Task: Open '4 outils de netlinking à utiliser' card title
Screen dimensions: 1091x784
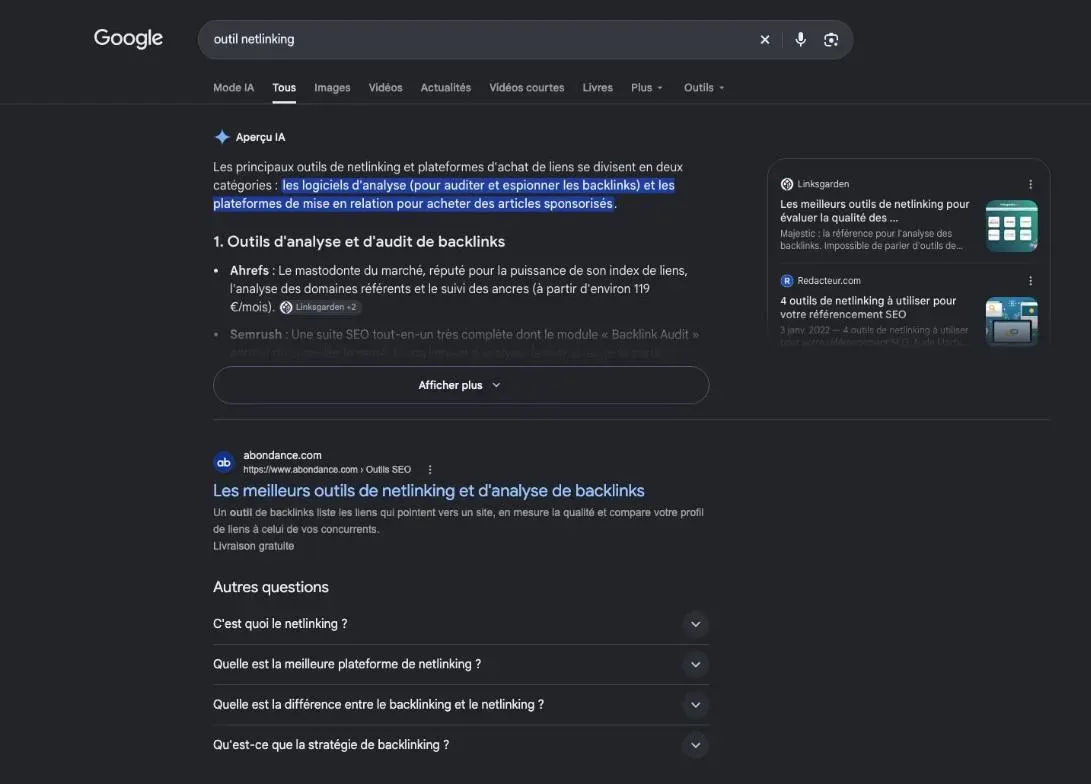Action: pyautogui.click(x=868, y=307)
